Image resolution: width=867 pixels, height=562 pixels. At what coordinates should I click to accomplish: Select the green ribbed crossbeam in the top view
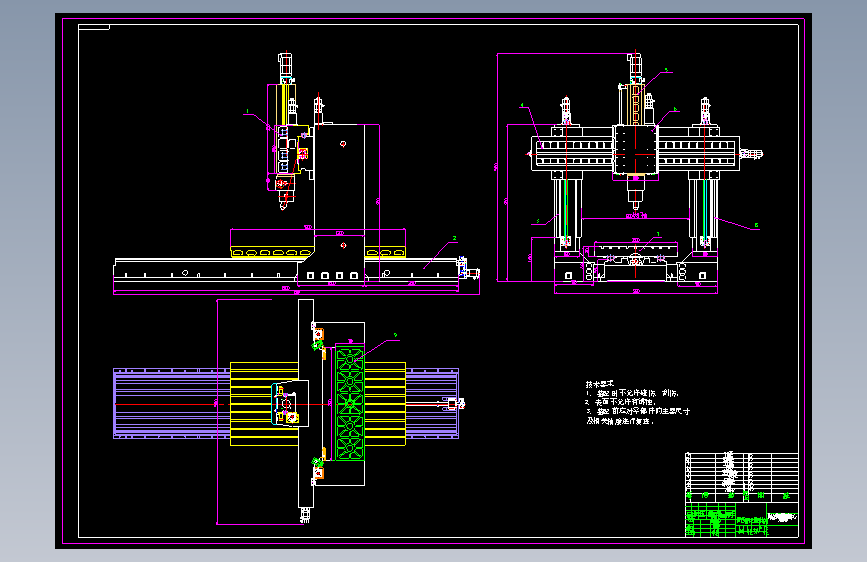pyautogui.click(x=350, y=402)
